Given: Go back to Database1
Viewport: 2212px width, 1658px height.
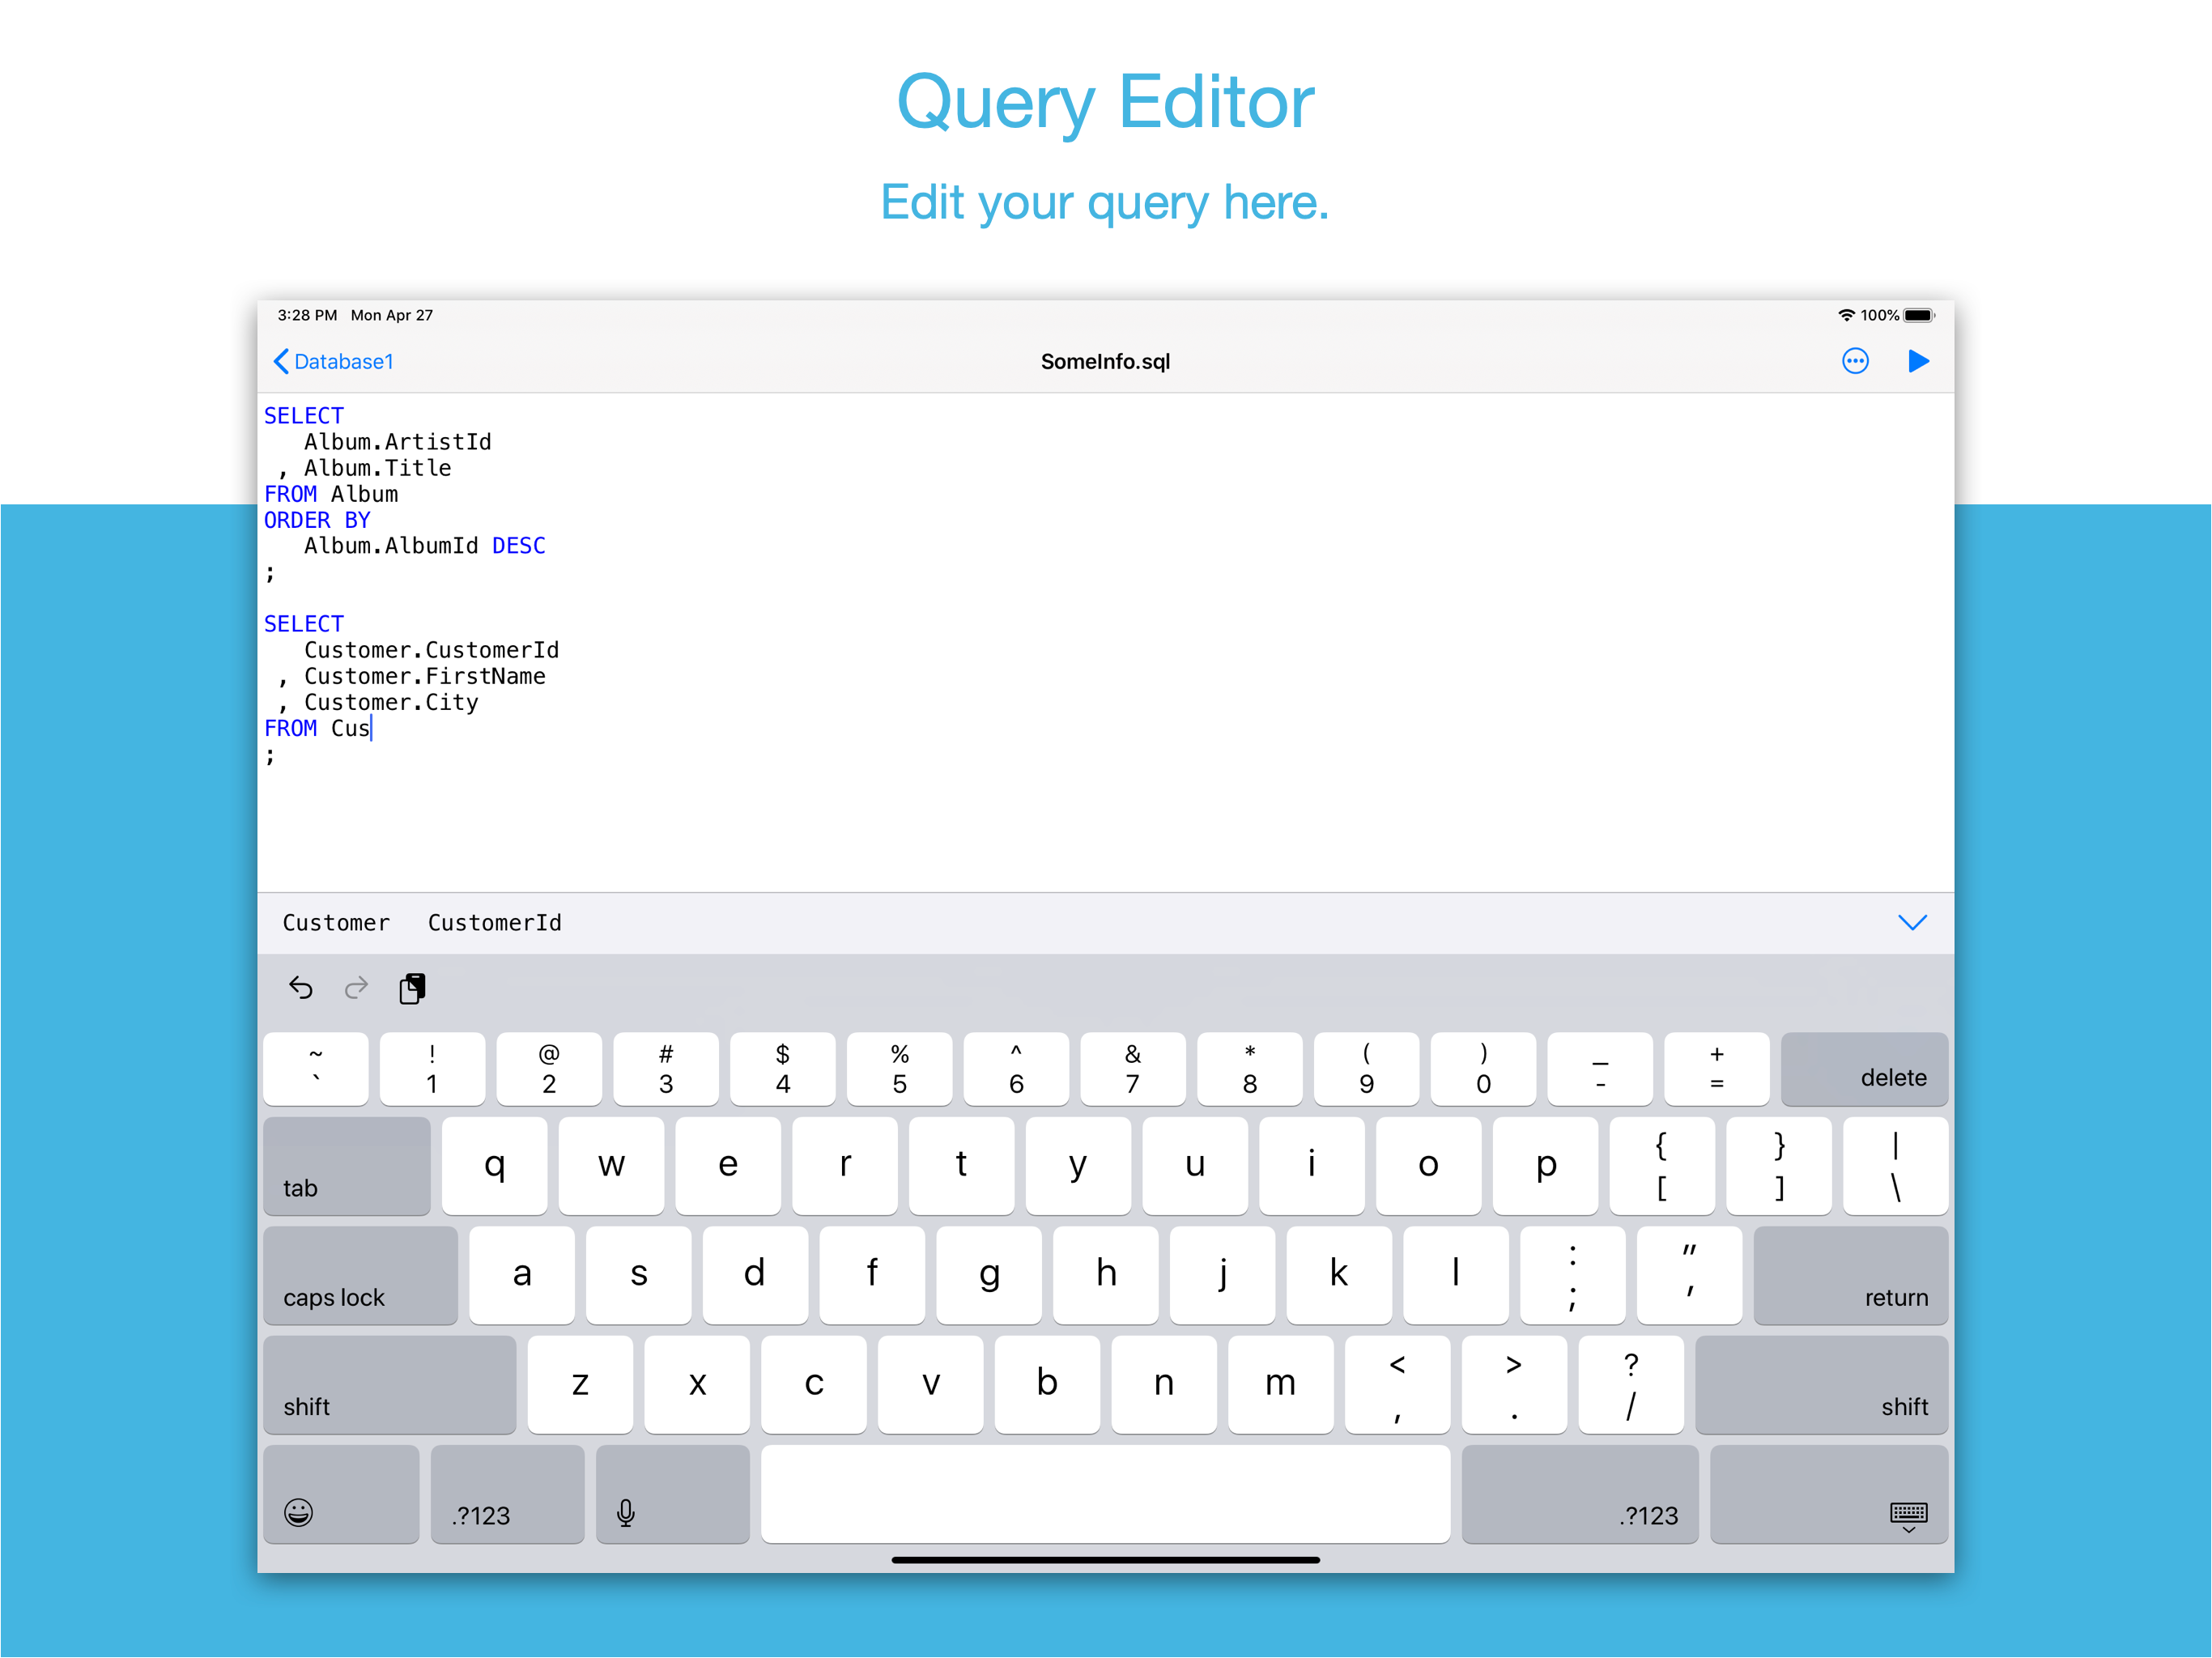Looking at the screenshot, I should point(334,361).
